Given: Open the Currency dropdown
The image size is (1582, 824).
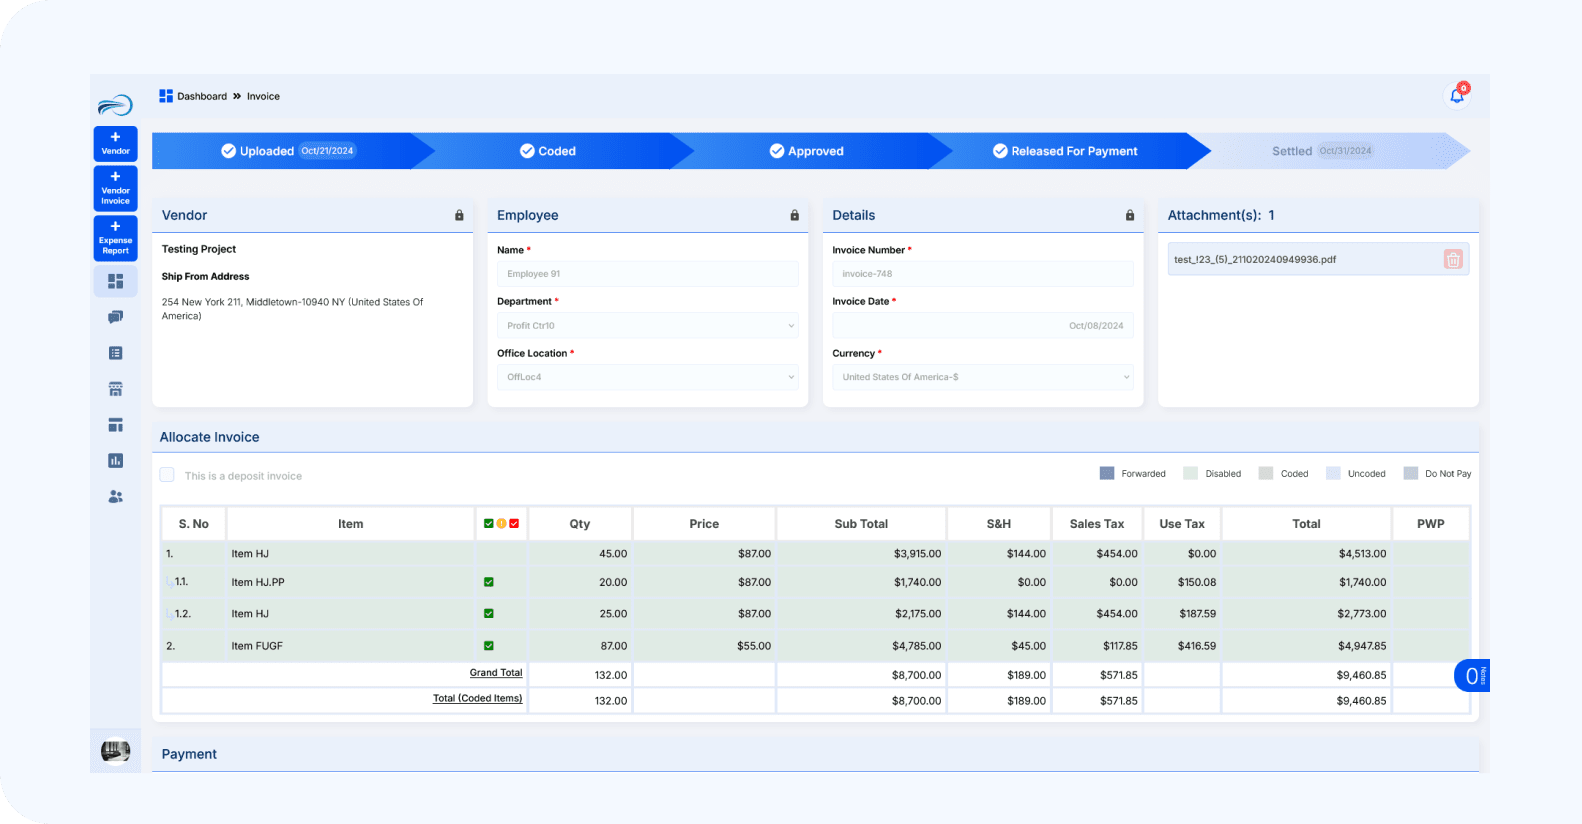Looking at the screenshot, I should point(983,377).
